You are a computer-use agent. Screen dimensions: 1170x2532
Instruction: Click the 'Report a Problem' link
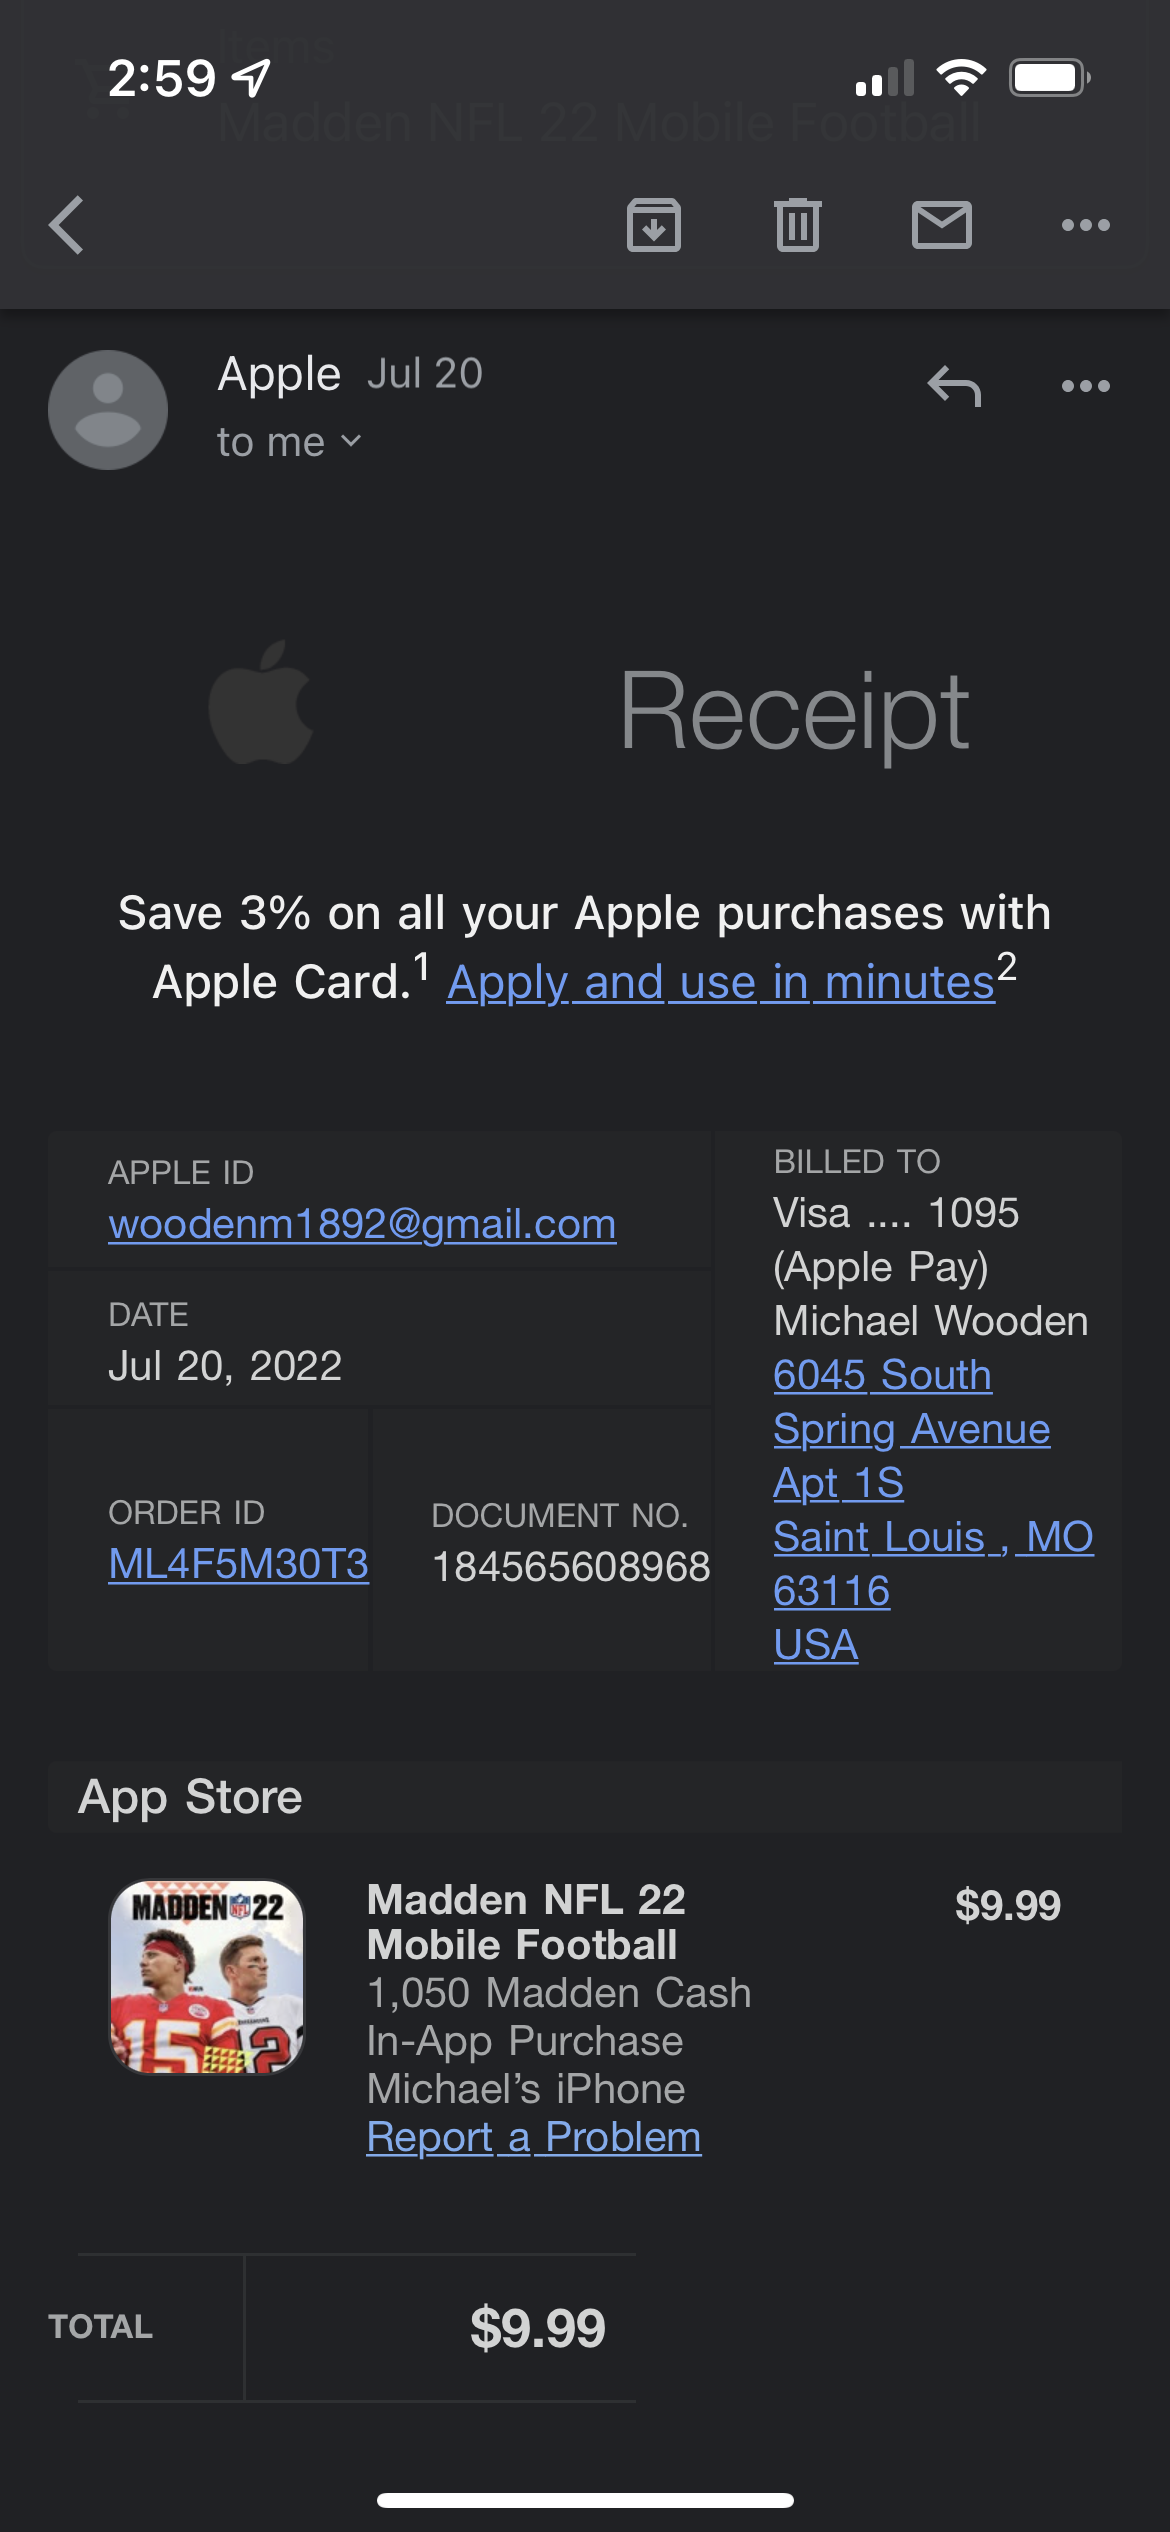(534, 2137)
